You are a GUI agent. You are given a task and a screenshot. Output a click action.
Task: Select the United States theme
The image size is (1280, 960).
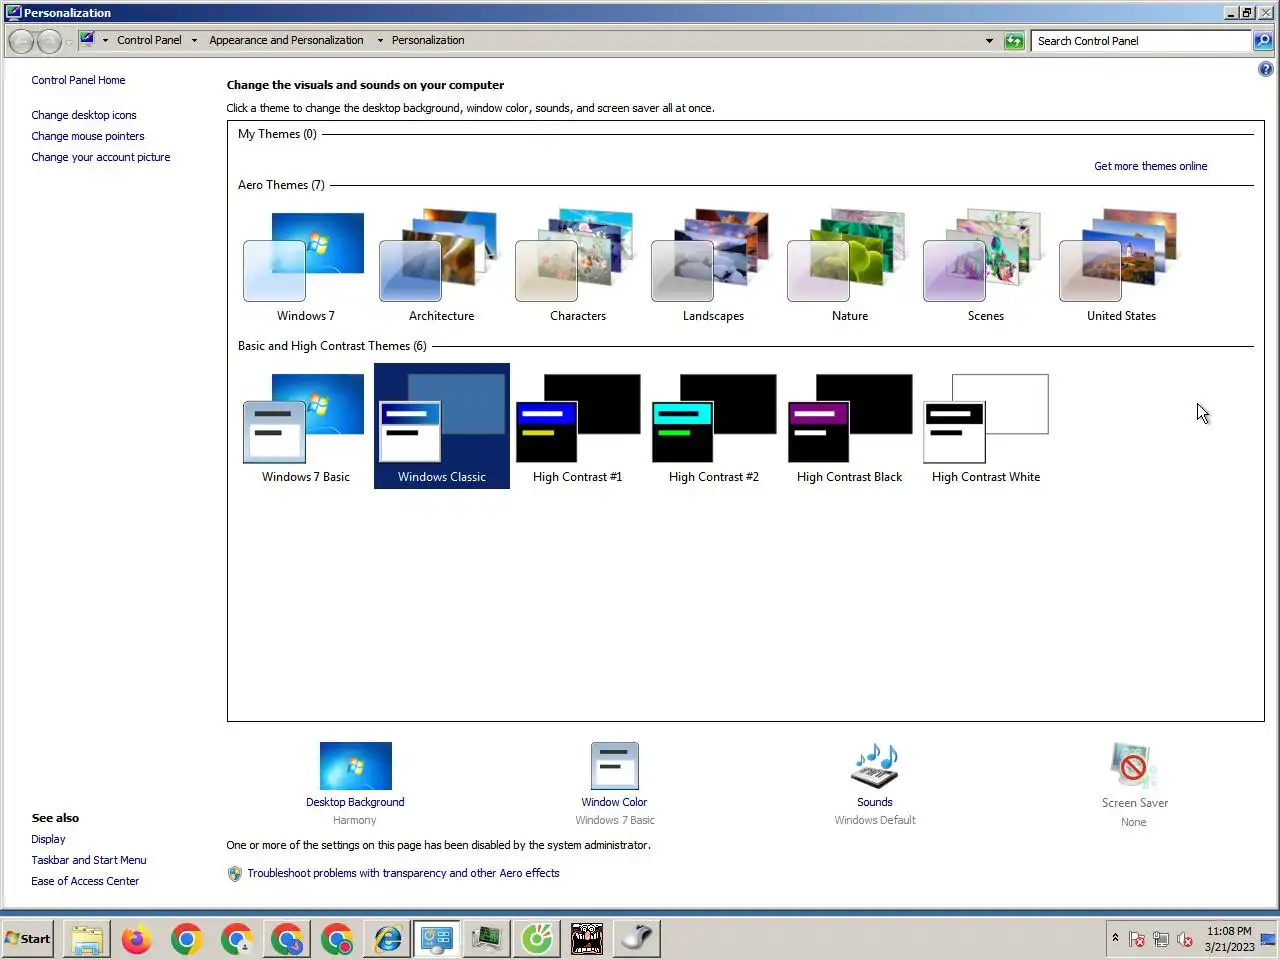point(1121,266)
